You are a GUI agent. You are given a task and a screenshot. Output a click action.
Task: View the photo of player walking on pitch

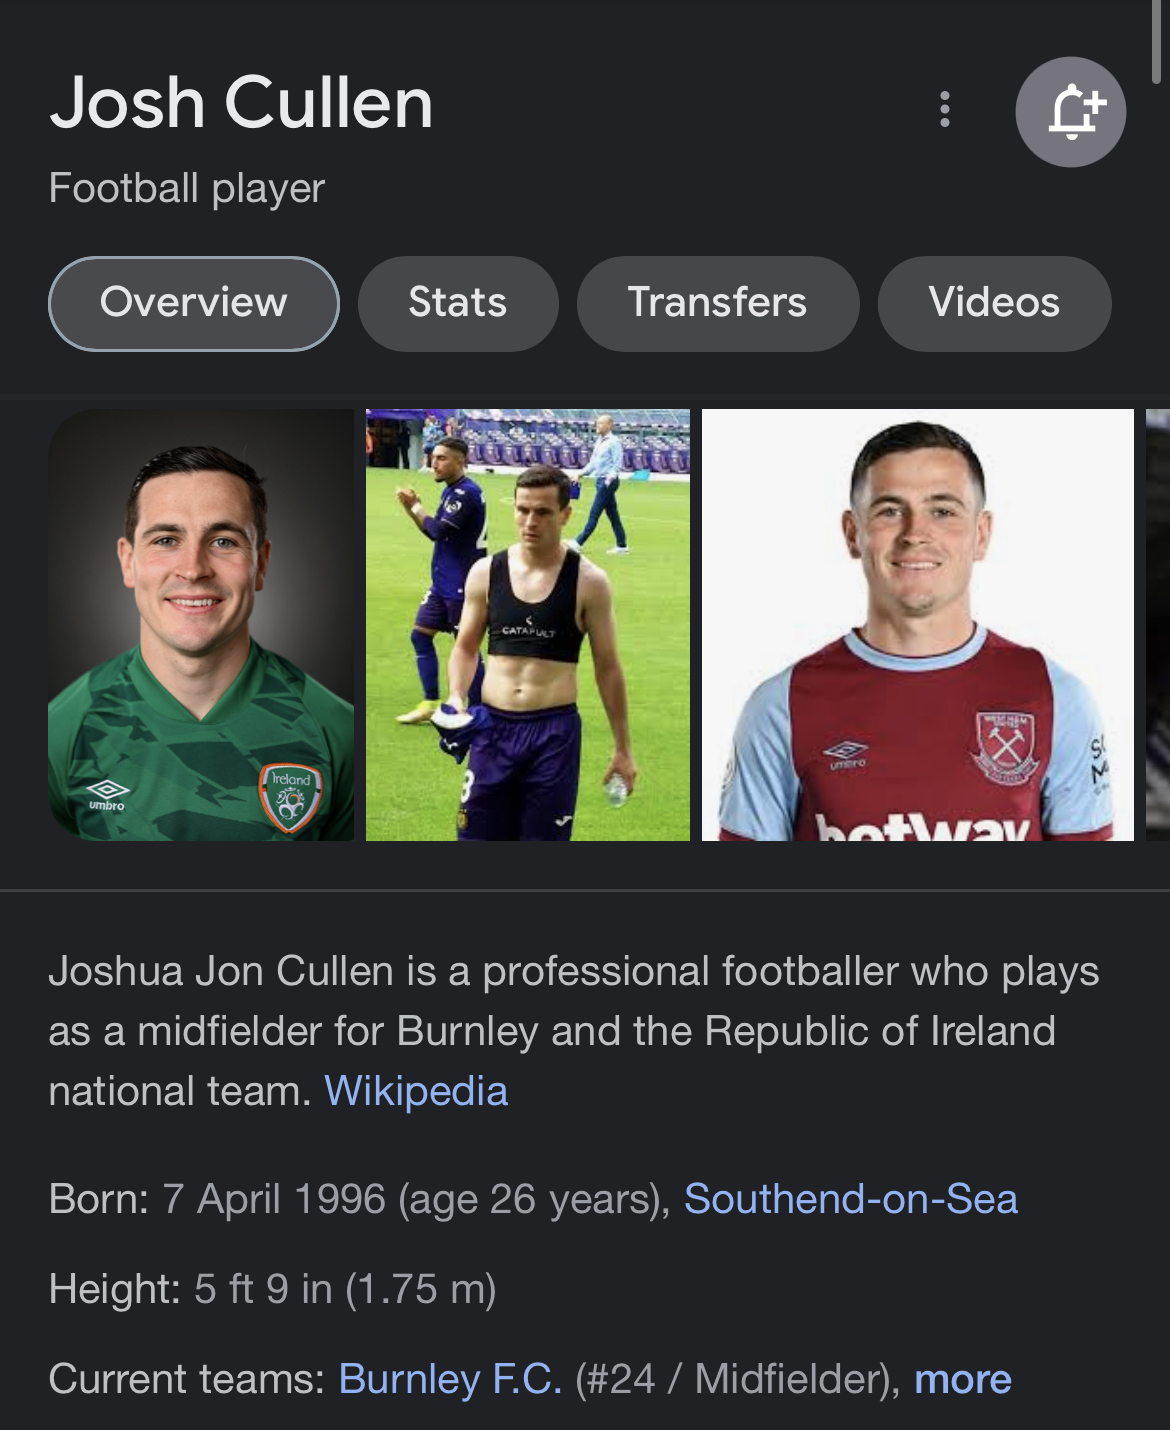click(x=528, y=625)
